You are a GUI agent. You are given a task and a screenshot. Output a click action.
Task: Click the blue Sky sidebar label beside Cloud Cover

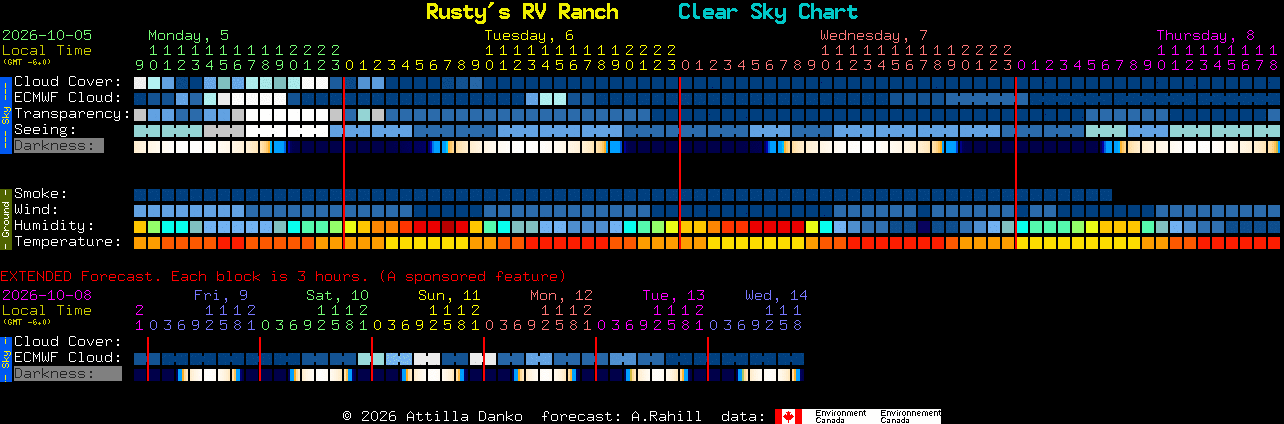[5, 113]
